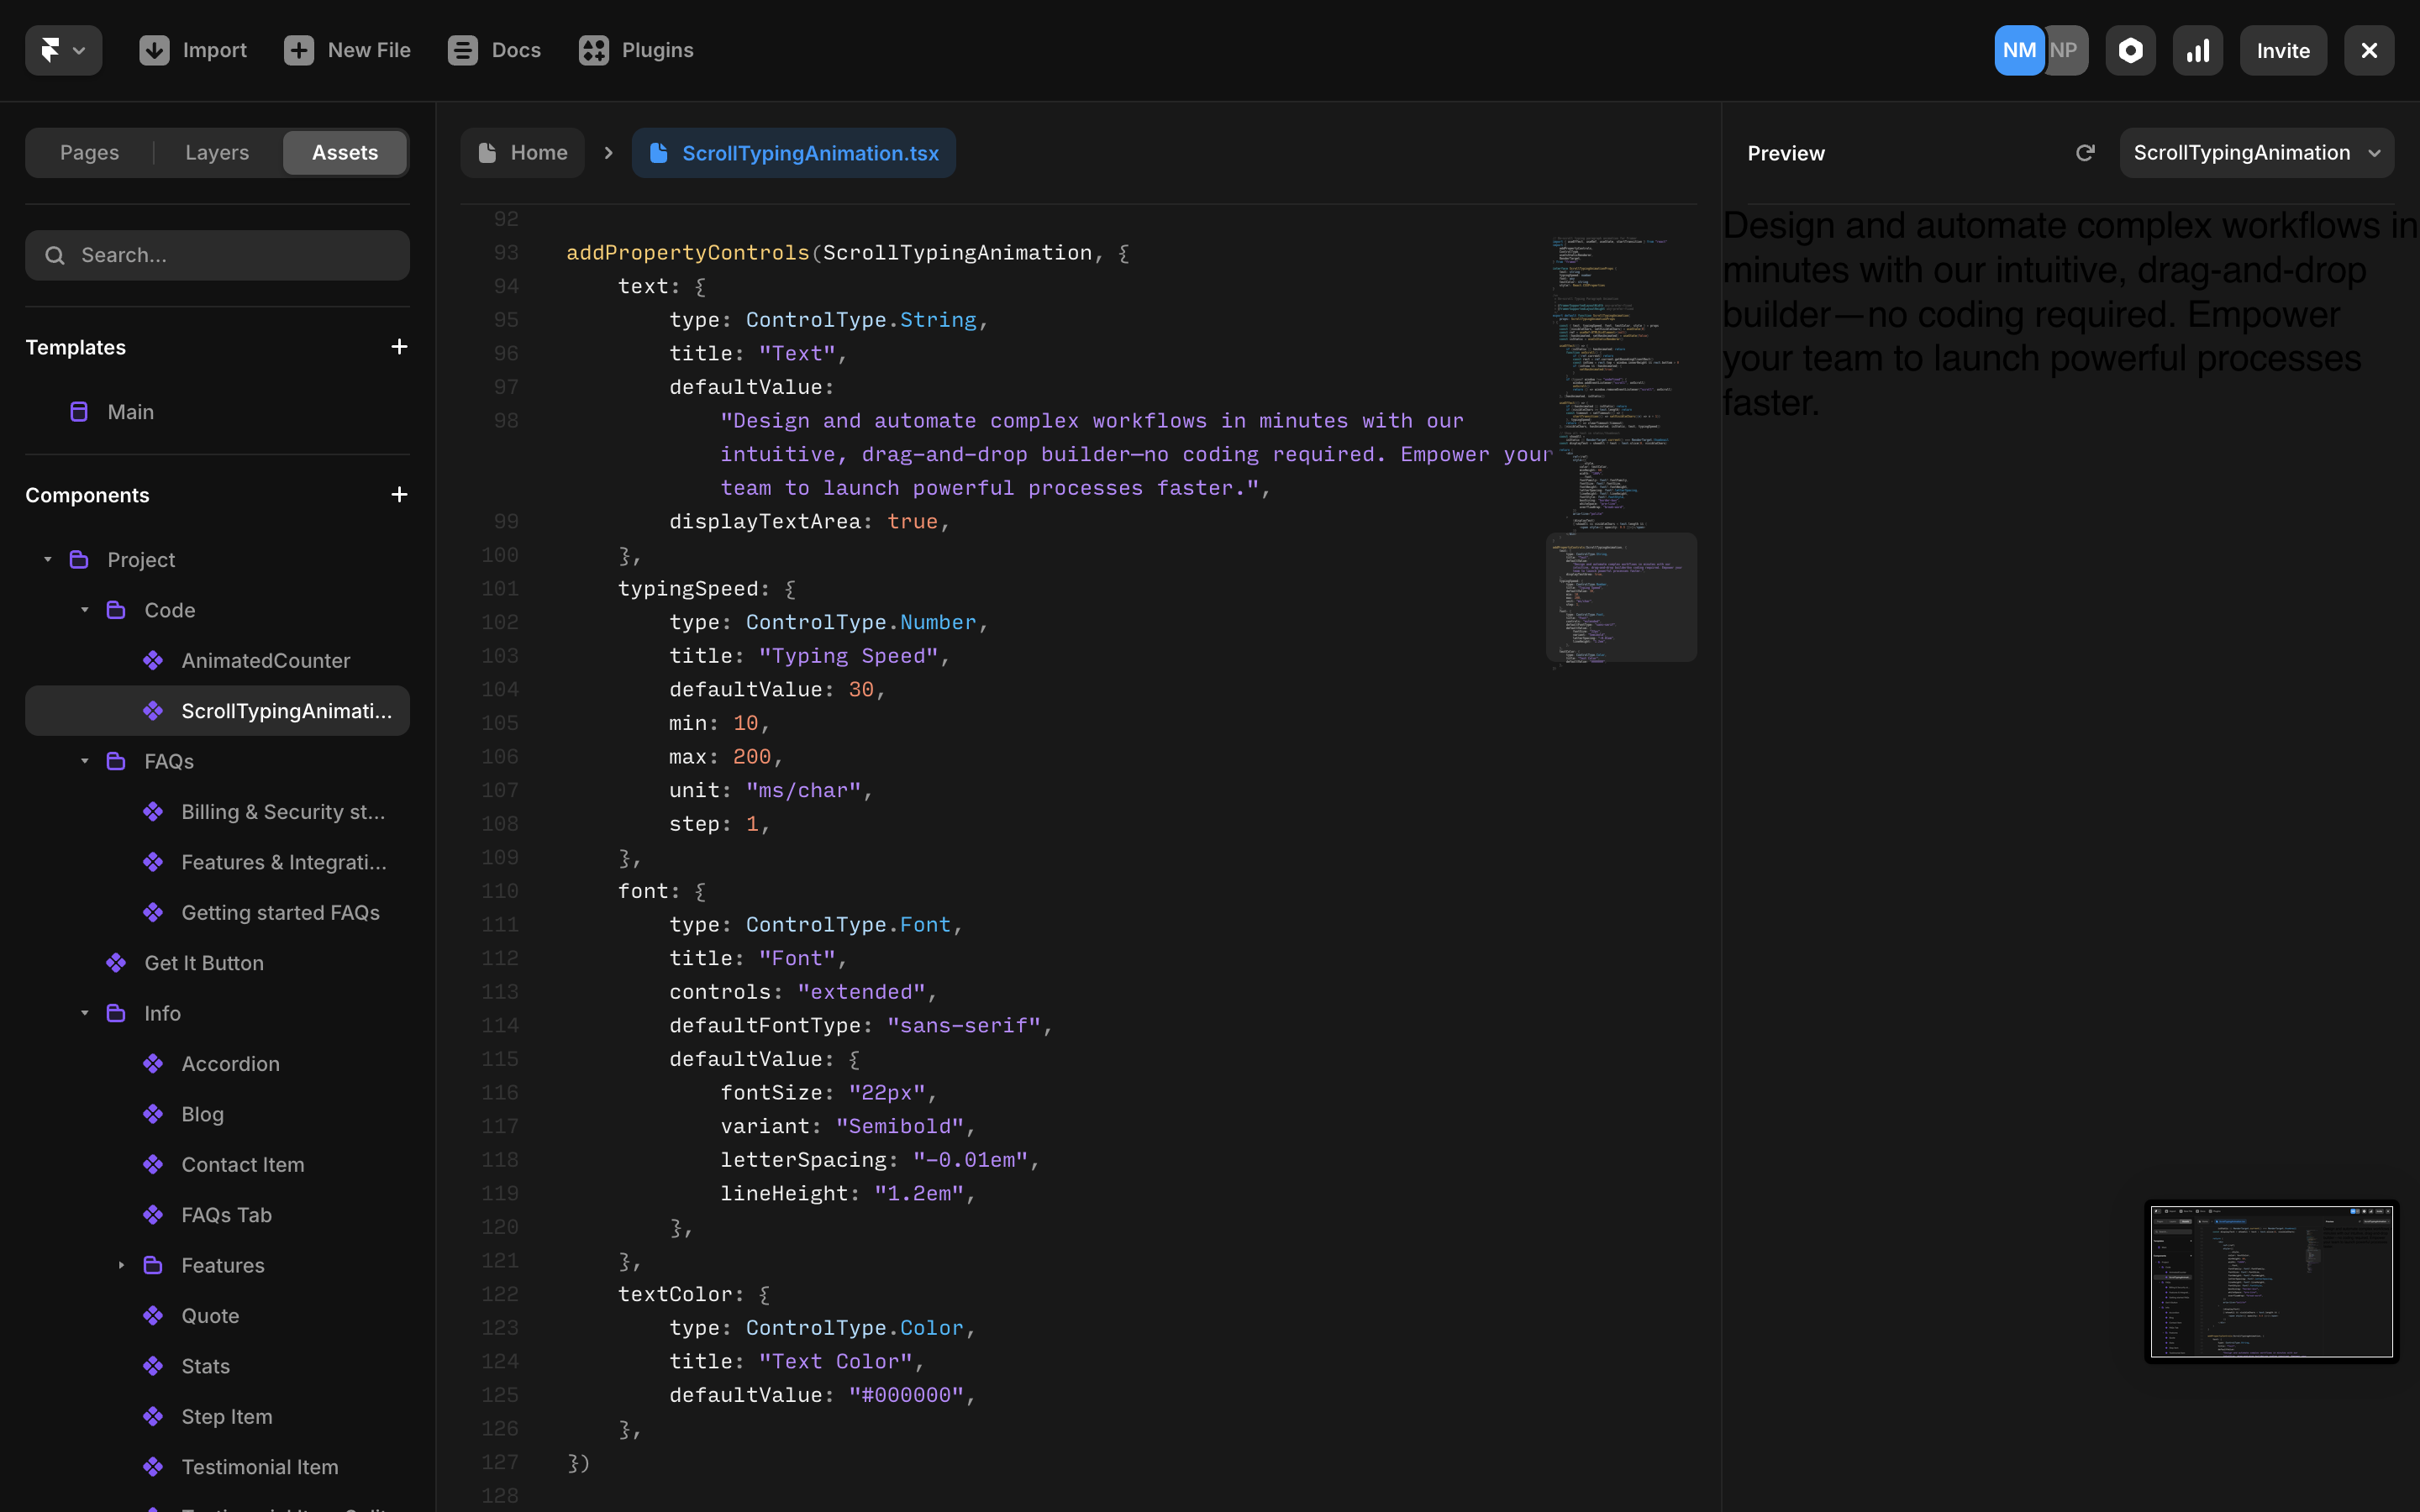Image resolution: width=2420 pixels, height=1512 pixels.
Task: Select the NP collaborator avatar
Action: click(2063, 49)
